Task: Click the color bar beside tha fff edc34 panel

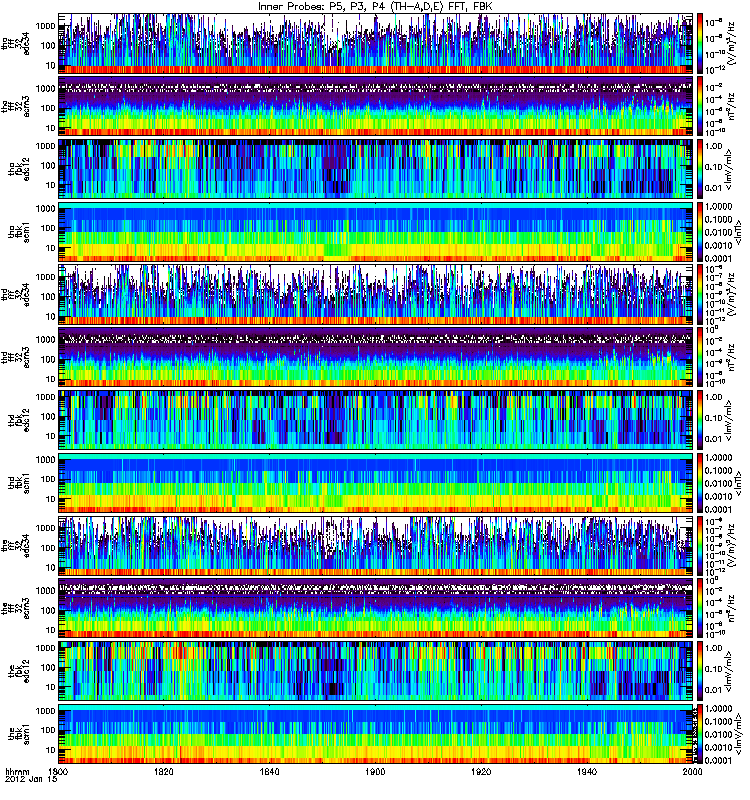Action: (x=700, y=43)
